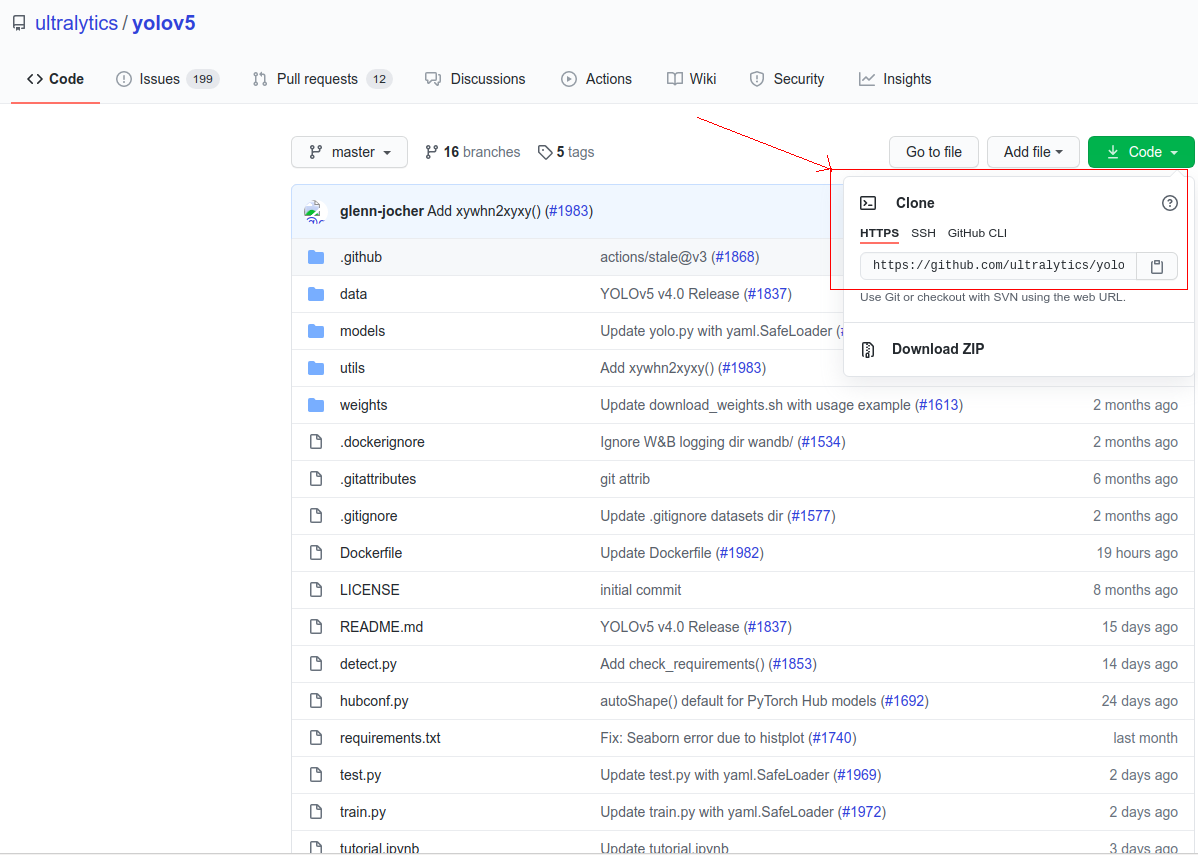Open the glenn-jocher author link
This screenshot has width=1198, height=855.
tap(381, 211)
